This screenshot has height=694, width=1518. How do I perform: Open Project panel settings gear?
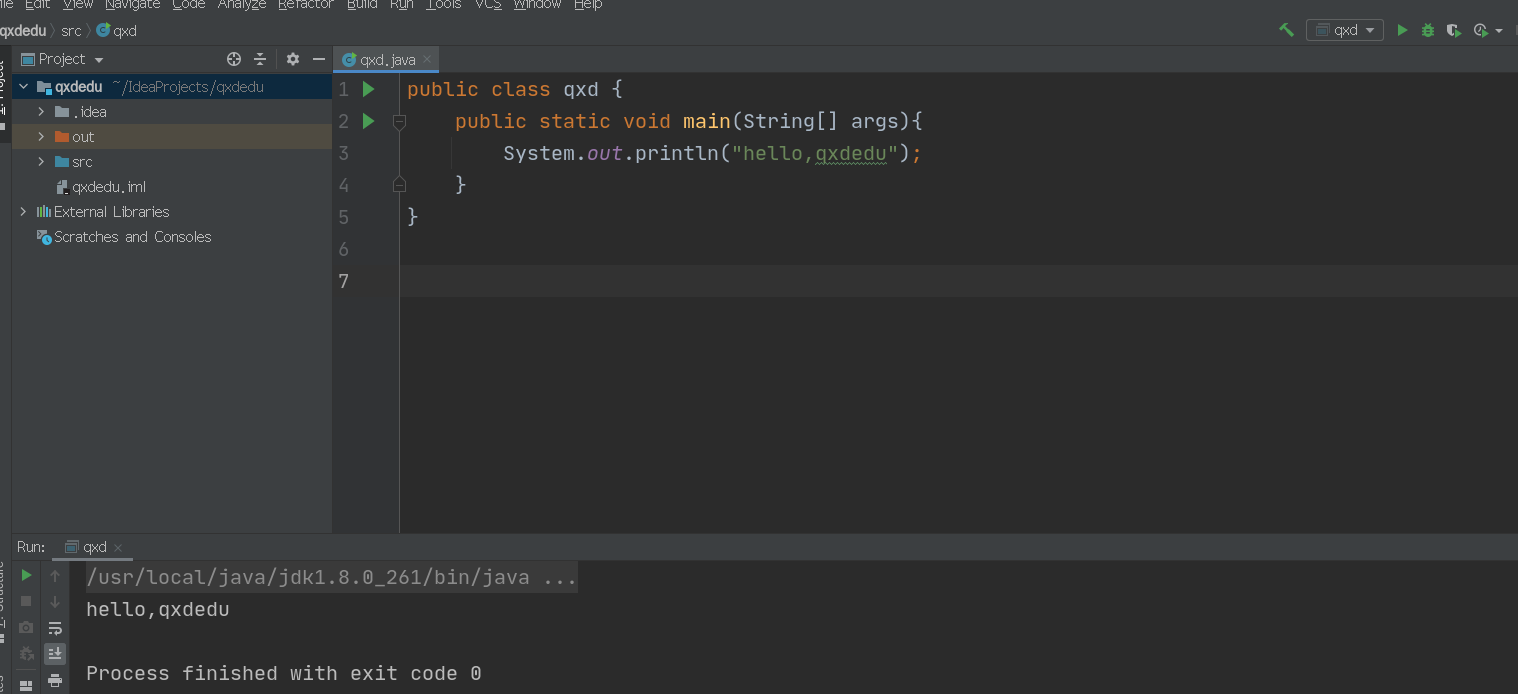(293, 59)
